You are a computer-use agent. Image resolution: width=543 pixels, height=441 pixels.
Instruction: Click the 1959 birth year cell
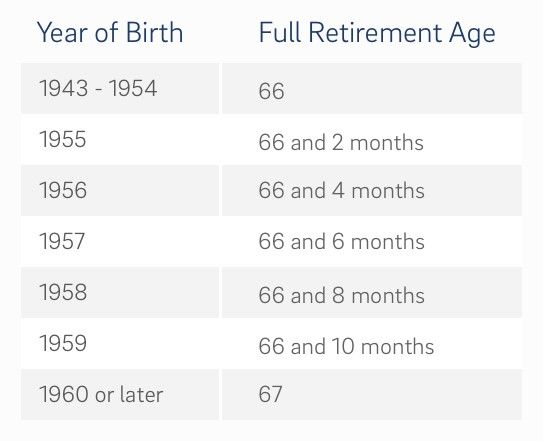pos(120,343)
